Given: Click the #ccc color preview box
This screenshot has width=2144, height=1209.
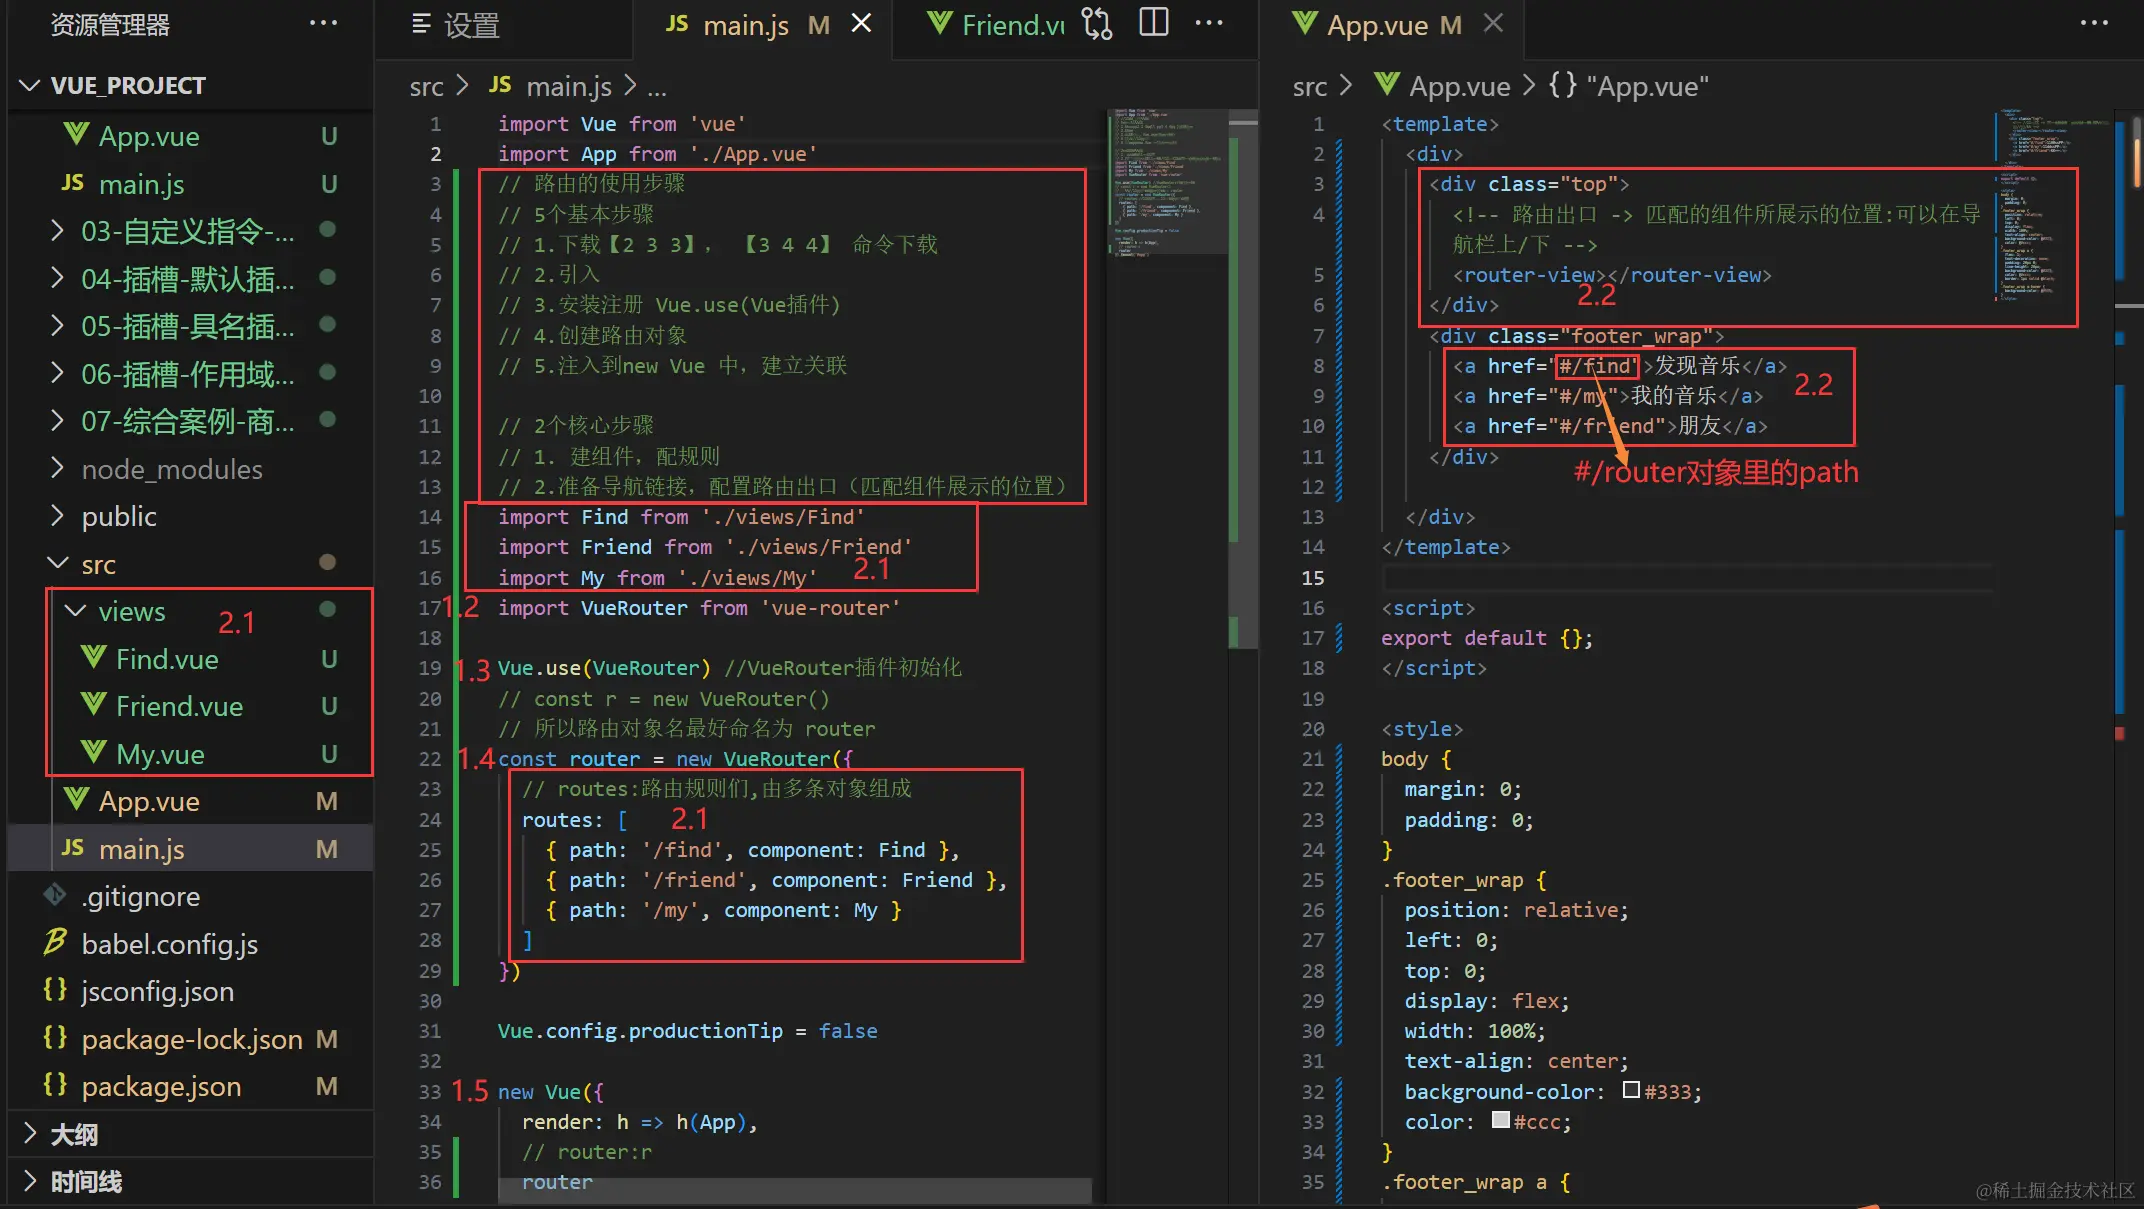Looking at the screenshot, I should click(1500, 1120).
